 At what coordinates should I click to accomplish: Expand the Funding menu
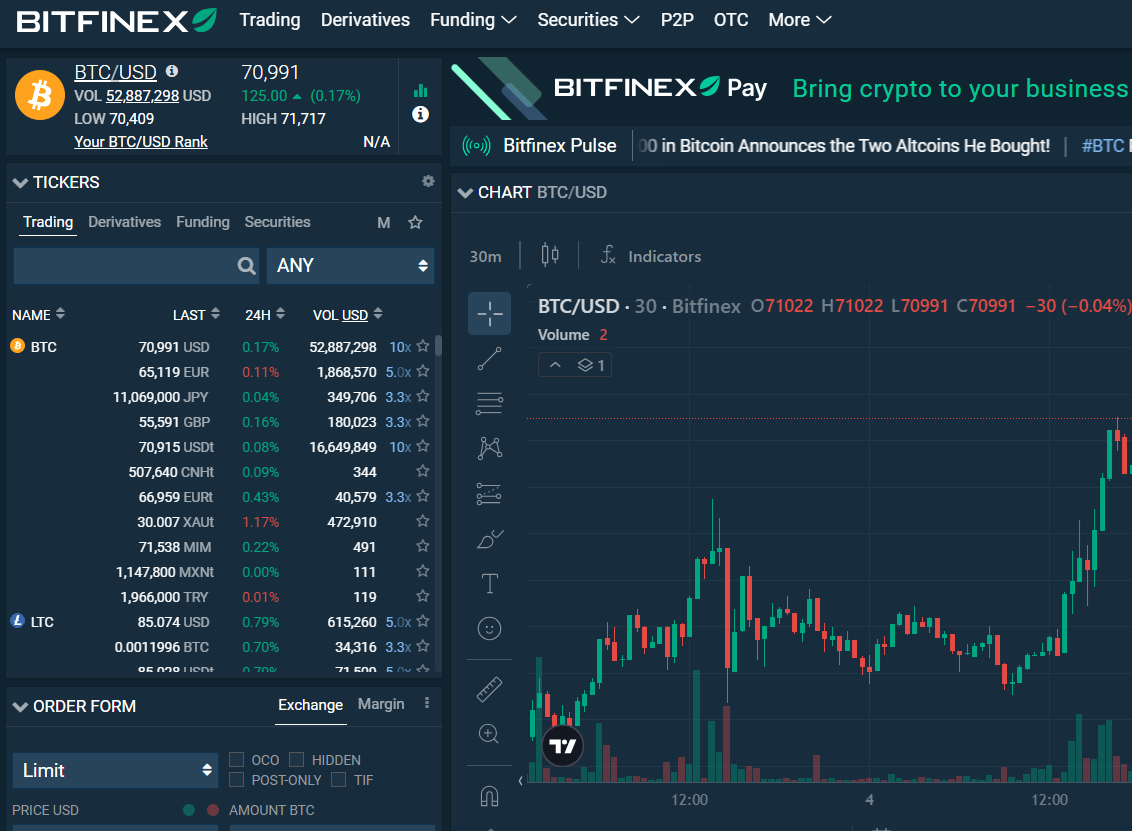tap(473, 20)
